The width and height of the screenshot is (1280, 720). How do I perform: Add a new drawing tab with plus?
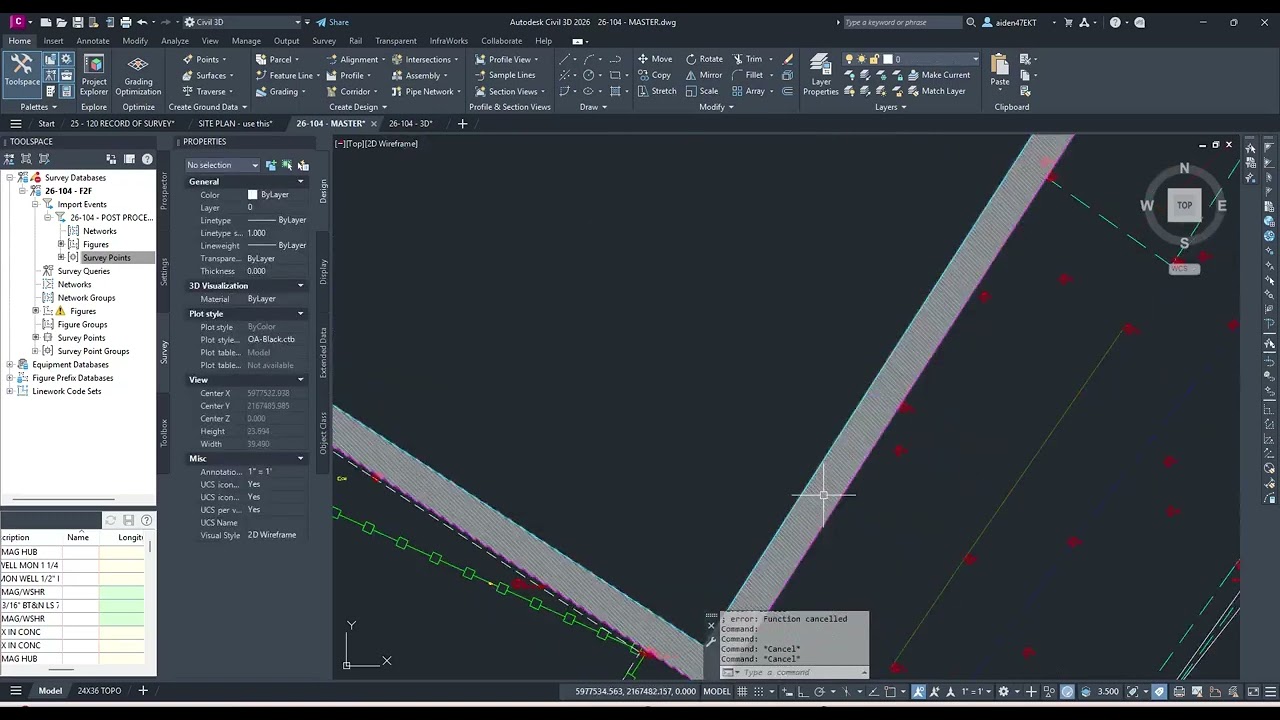coord(462,124)
